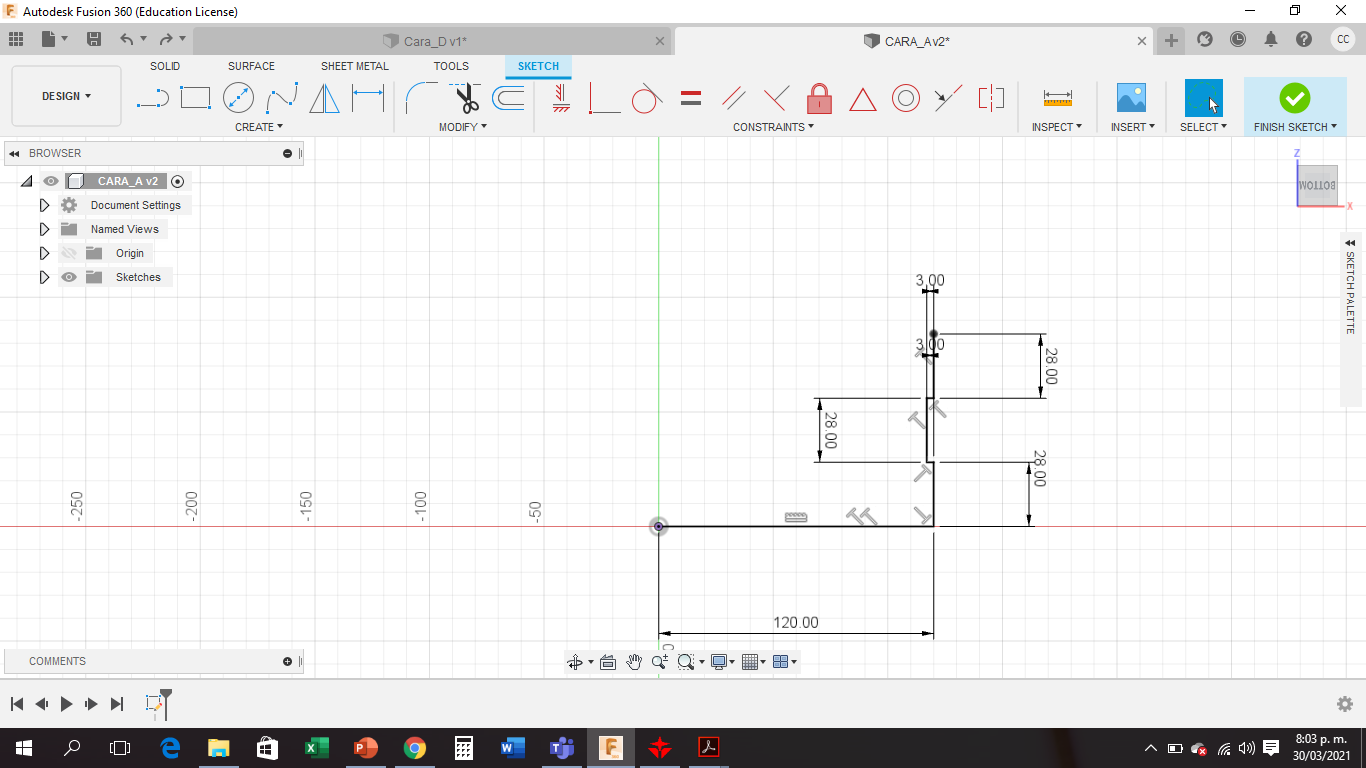Choose the Offset tool
The image size is (1366, 768).
pyautogui.click(x=508, y=98)
